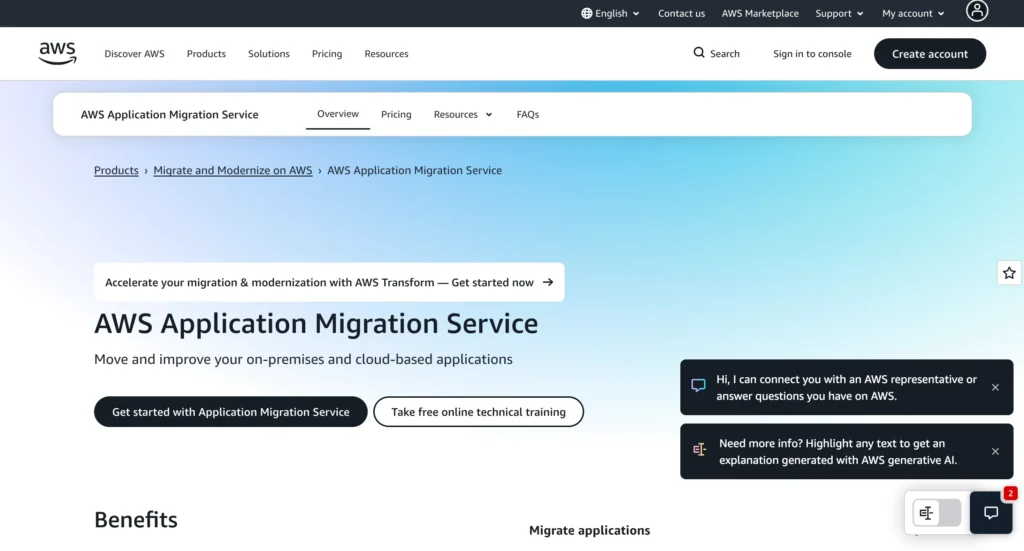Click the globe language icon

pyautogui.click(x=586, y=13)
